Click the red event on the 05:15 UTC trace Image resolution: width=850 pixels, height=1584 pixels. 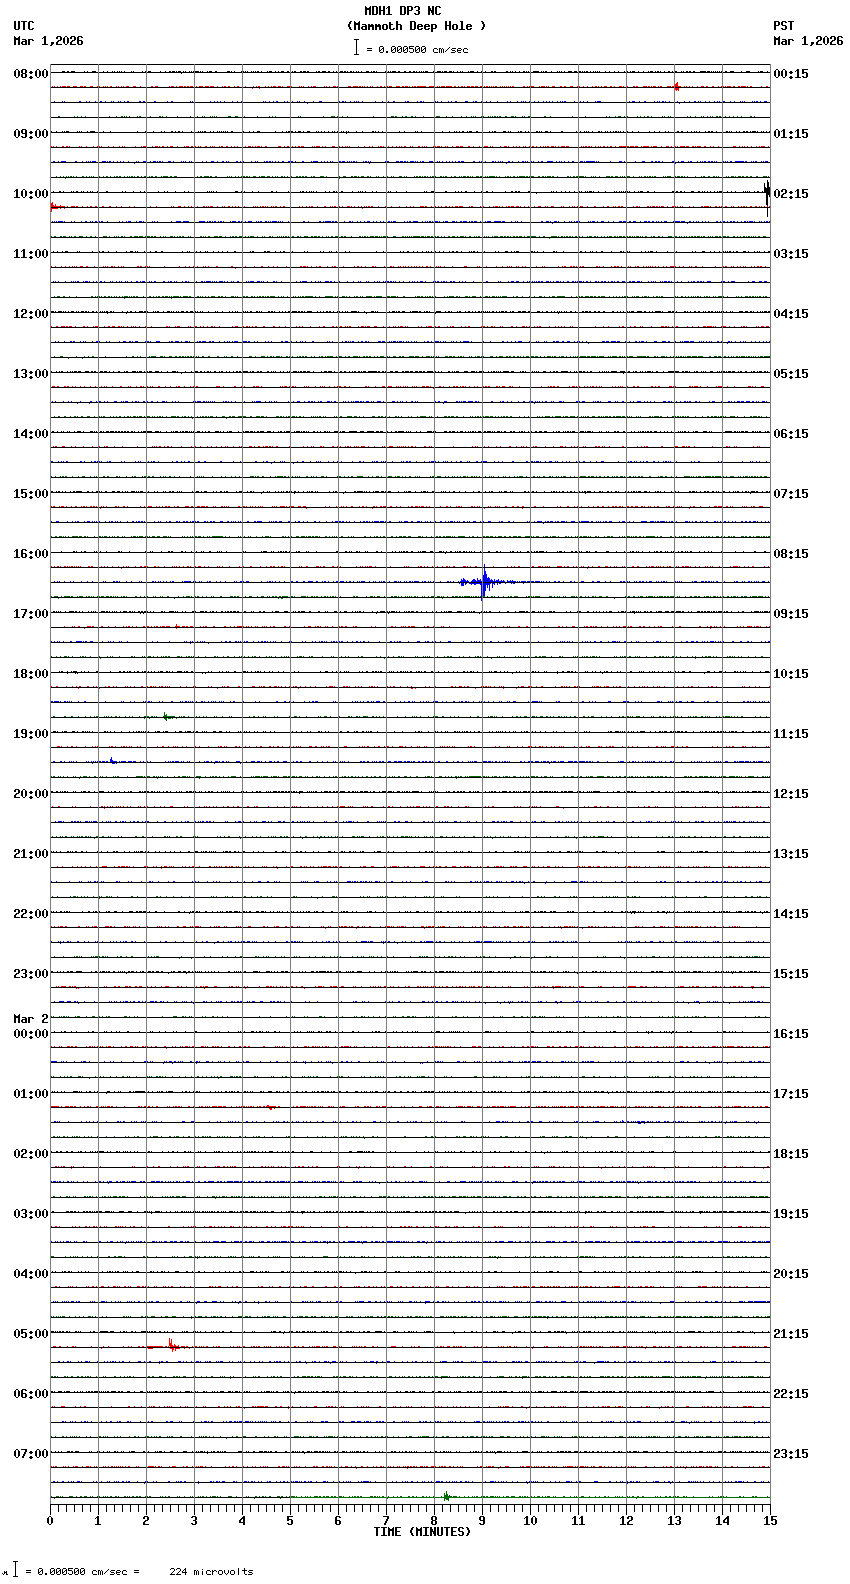pyautogui.click(x=170, y=1346)
